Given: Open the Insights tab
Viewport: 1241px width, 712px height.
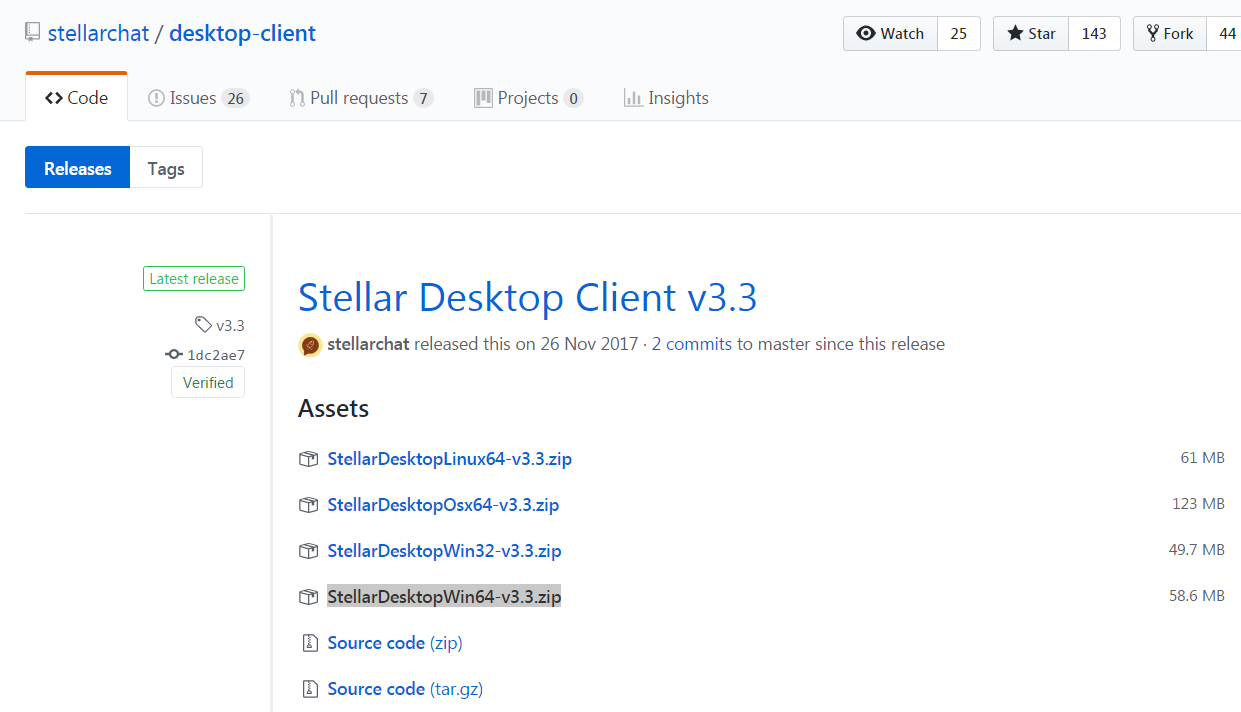Looking at the screenshot, I should point(666,98).
